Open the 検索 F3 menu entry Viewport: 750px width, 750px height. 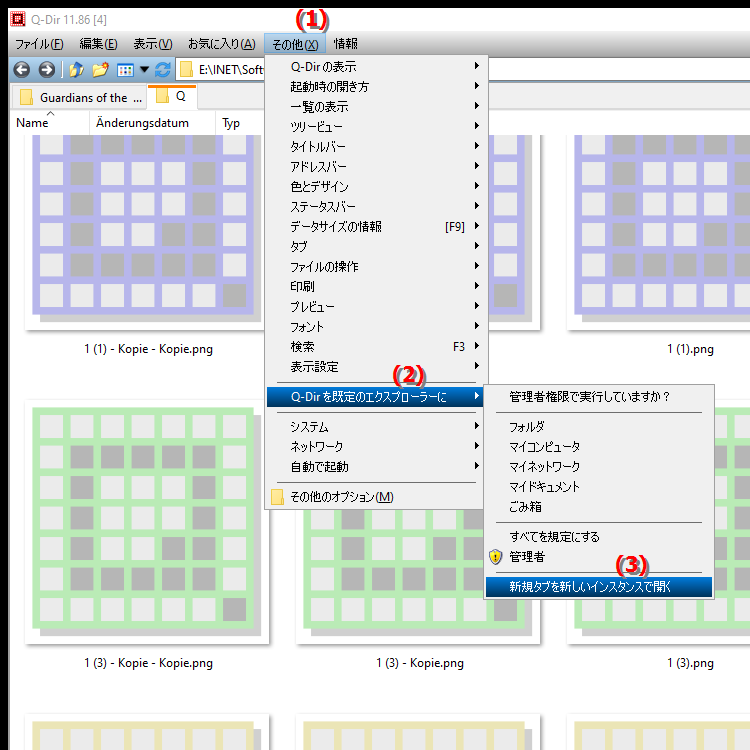(375, 347)
